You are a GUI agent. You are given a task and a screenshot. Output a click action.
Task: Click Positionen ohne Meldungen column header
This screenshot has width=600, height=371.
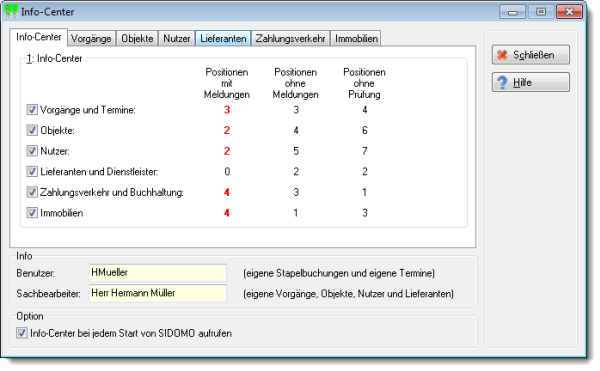click(x=295, y=83)
